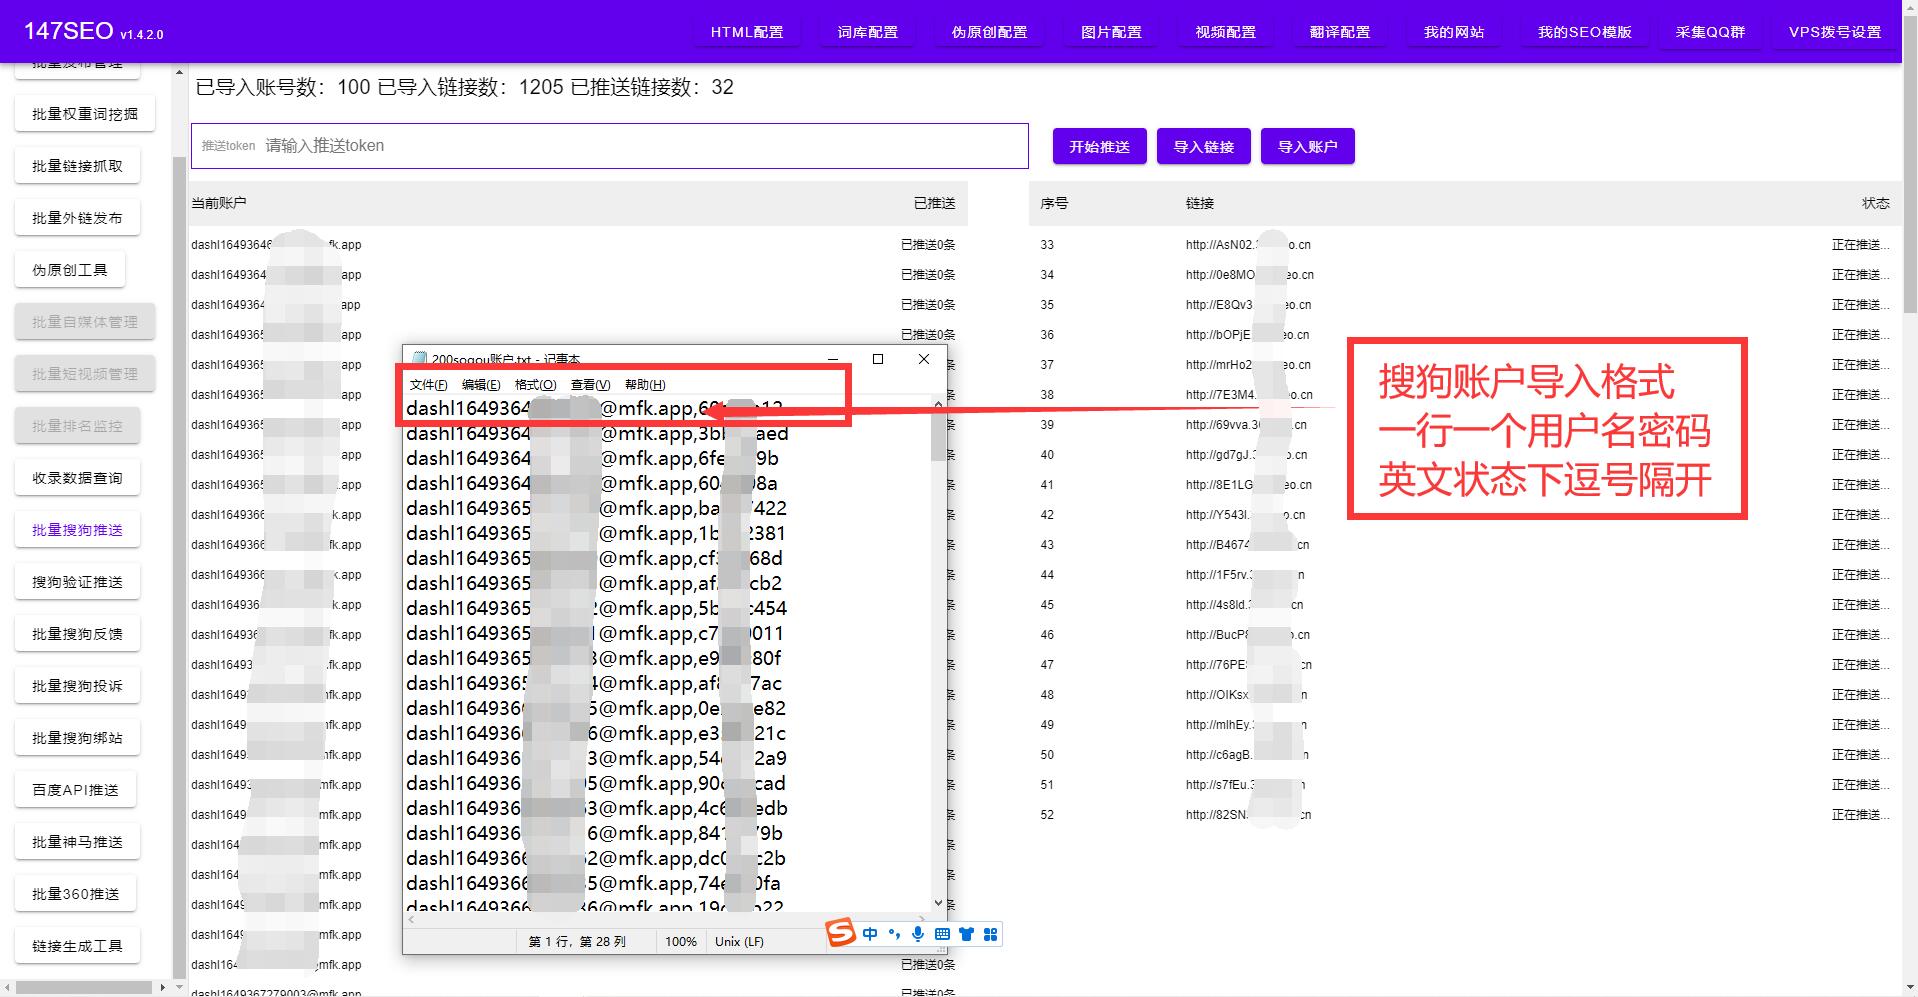Go to 我的SEO模板 page
The image size is (1918, 997).
pos(1585,32)
